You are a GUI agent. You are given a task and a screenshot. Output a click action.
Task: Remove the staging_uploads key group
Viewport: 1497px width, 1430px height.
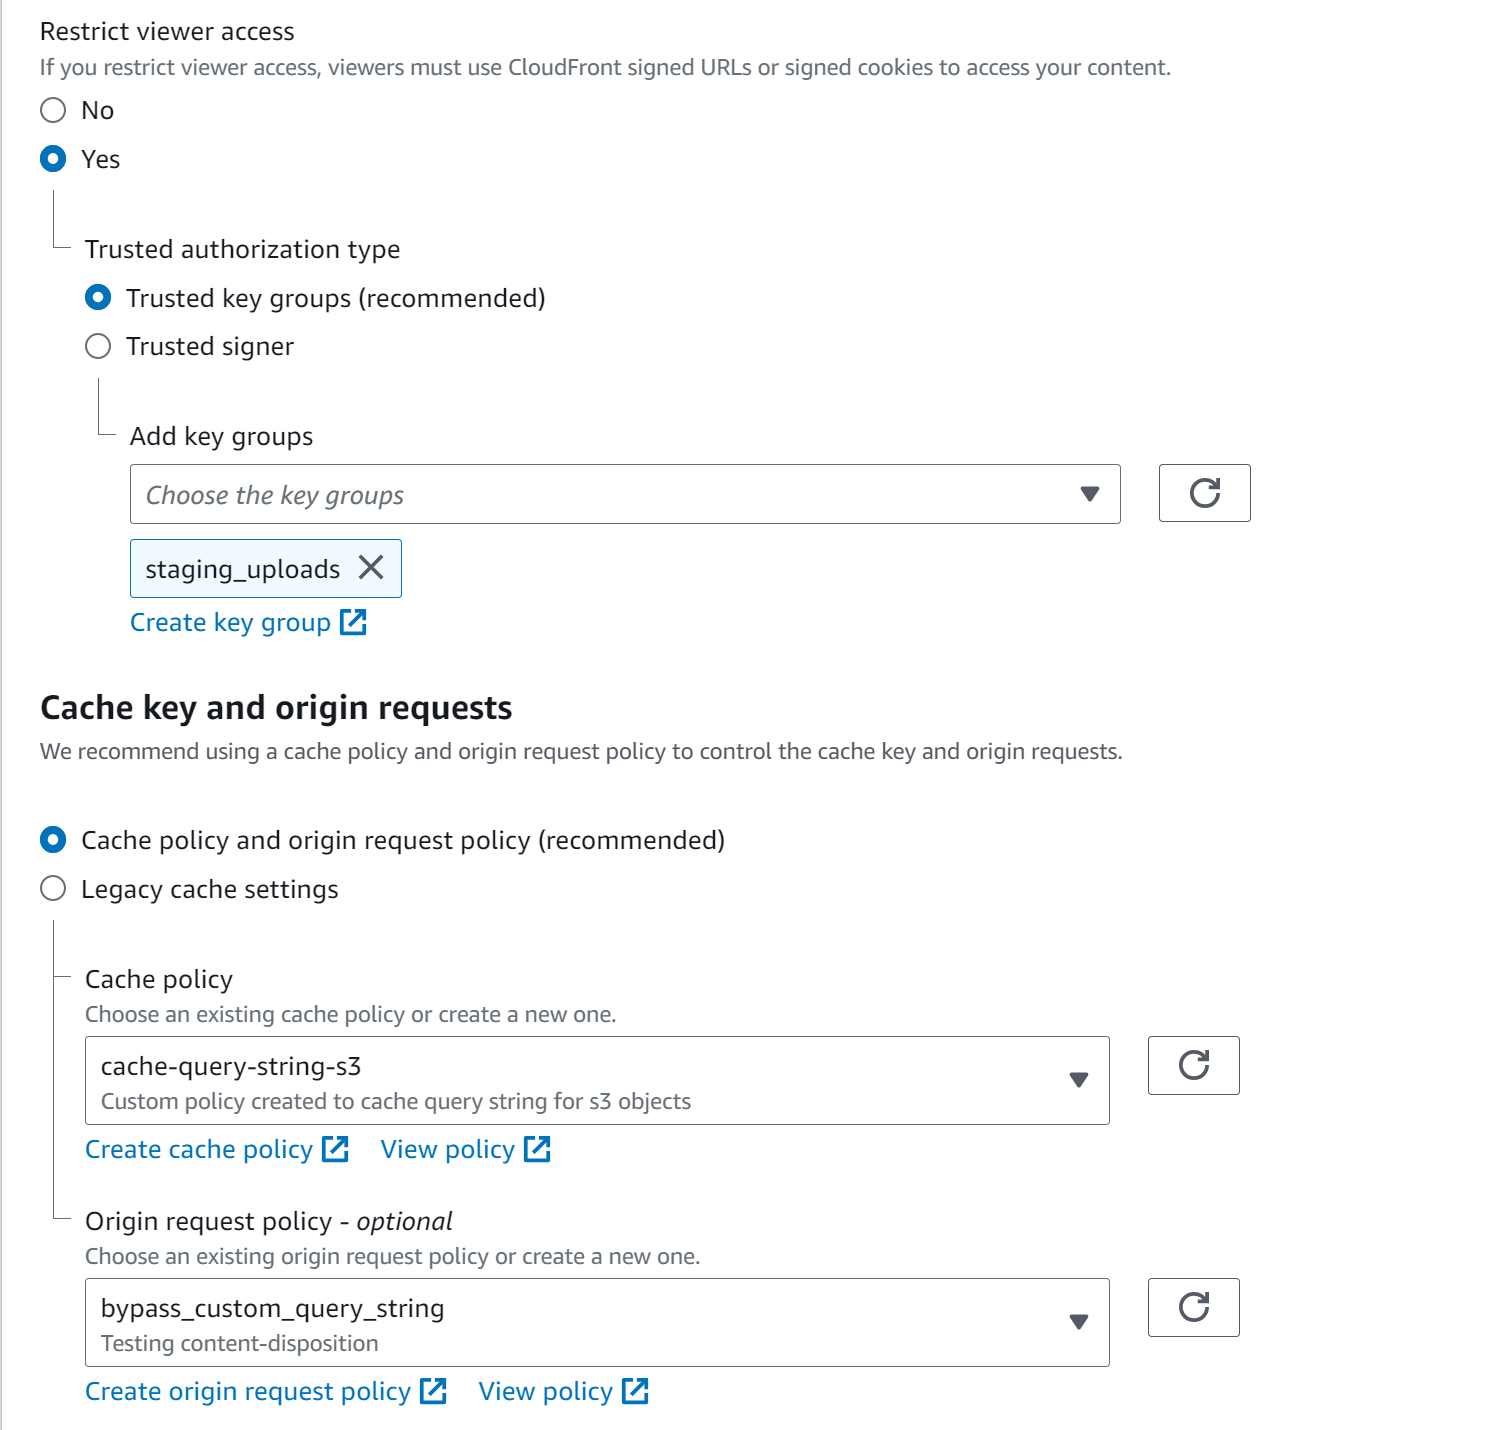(371, 568)
